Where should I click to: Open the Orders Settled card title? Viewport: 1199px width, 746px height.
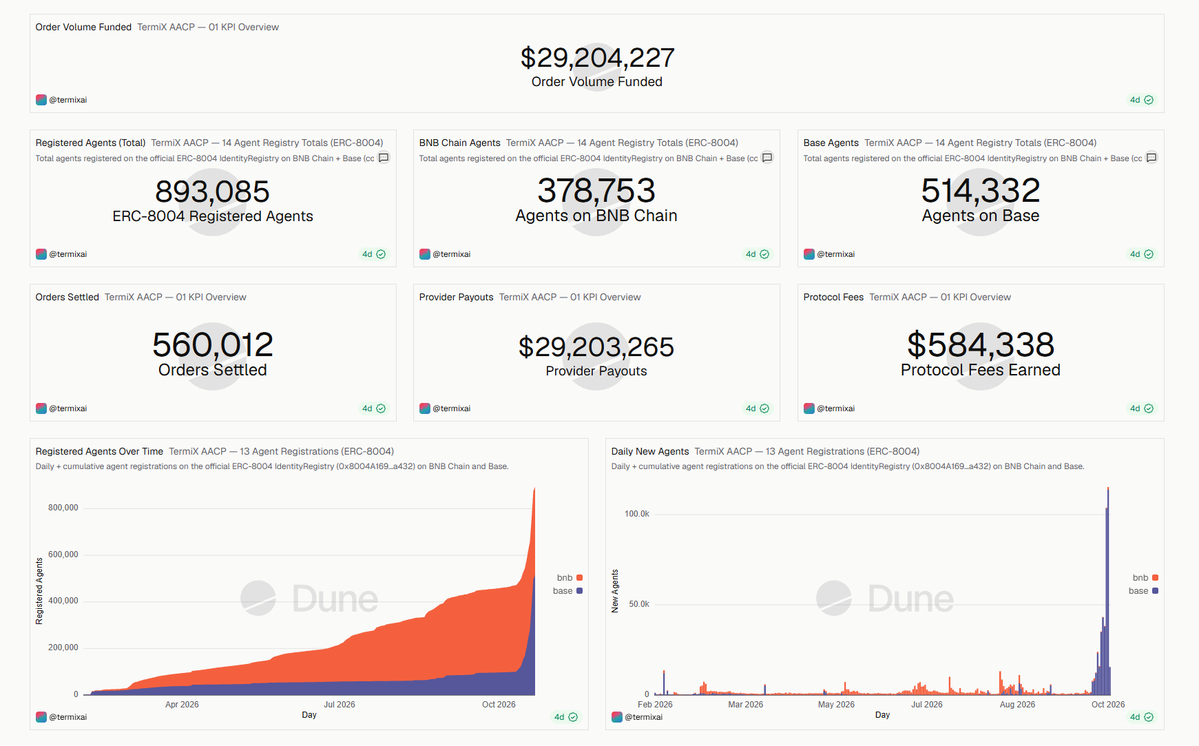point(67,297)
